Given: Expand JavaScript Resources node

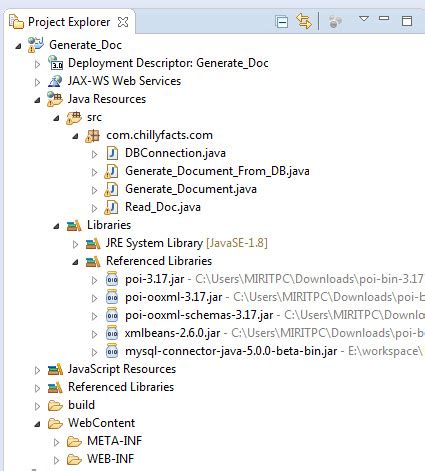Looking at the screenshot, I should pos(37,370).
